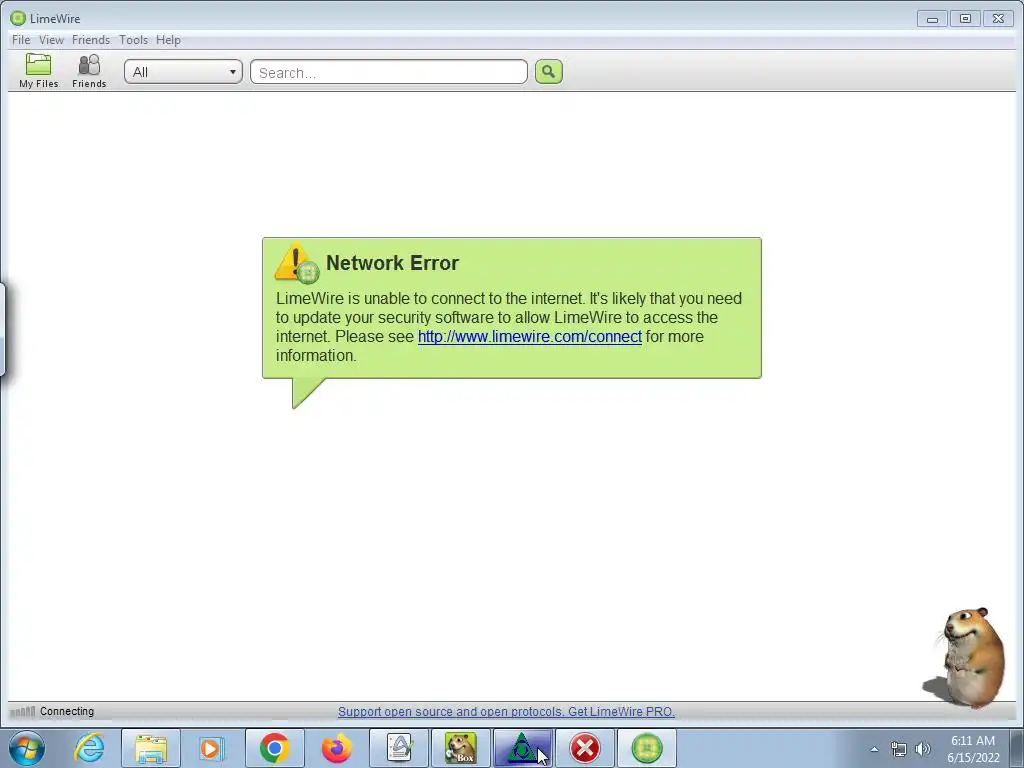Open the hamster Box taskbar app

tap(460, 748)
